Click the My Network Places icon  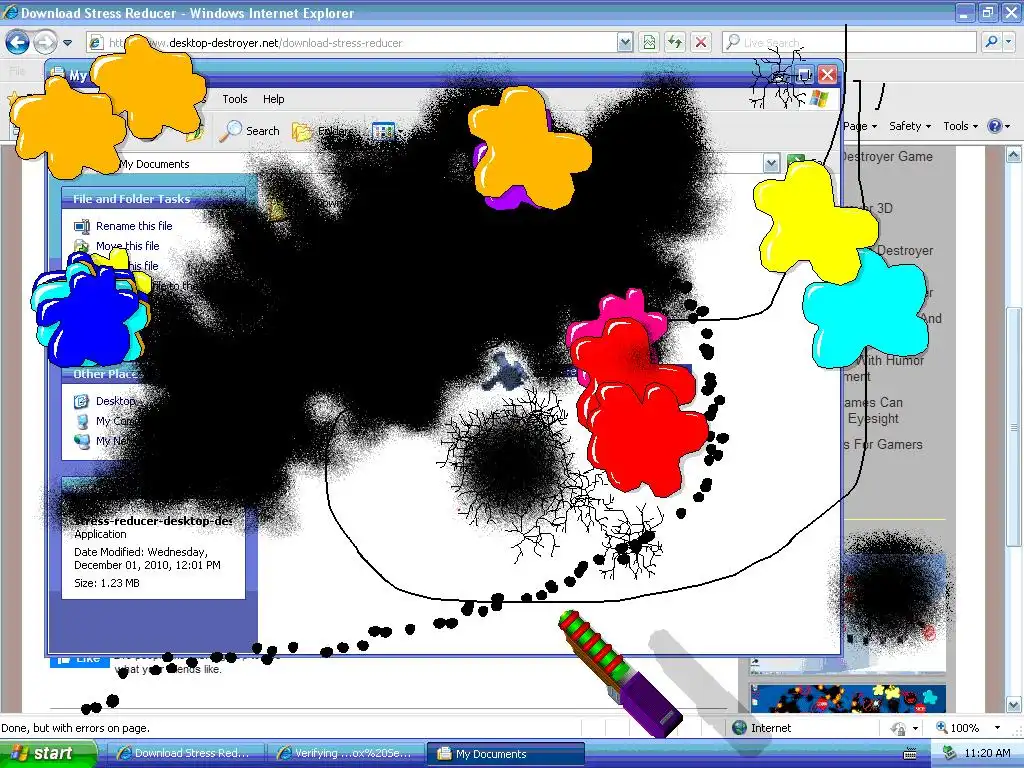(82, 441)
